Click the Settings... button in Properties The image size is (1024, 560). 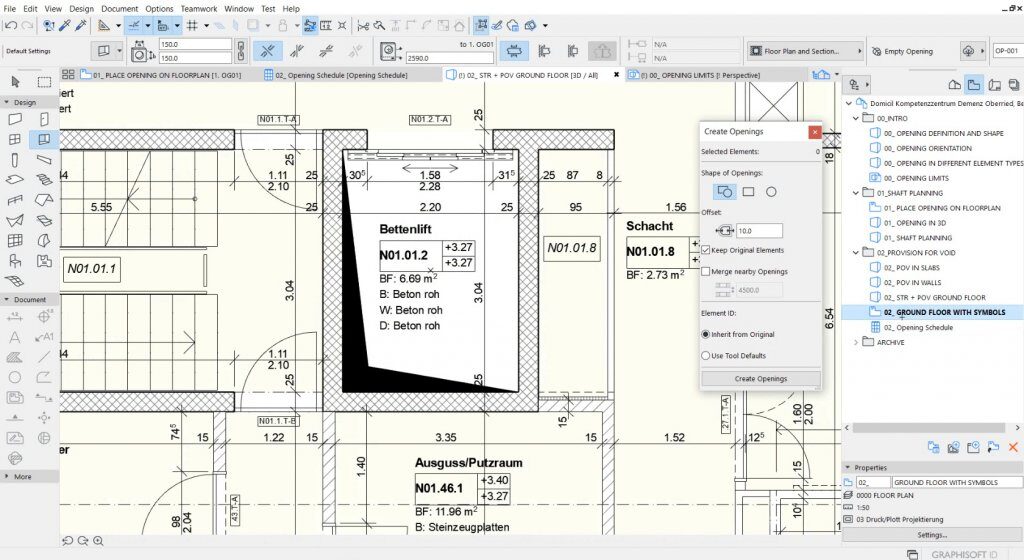(931, 534)
